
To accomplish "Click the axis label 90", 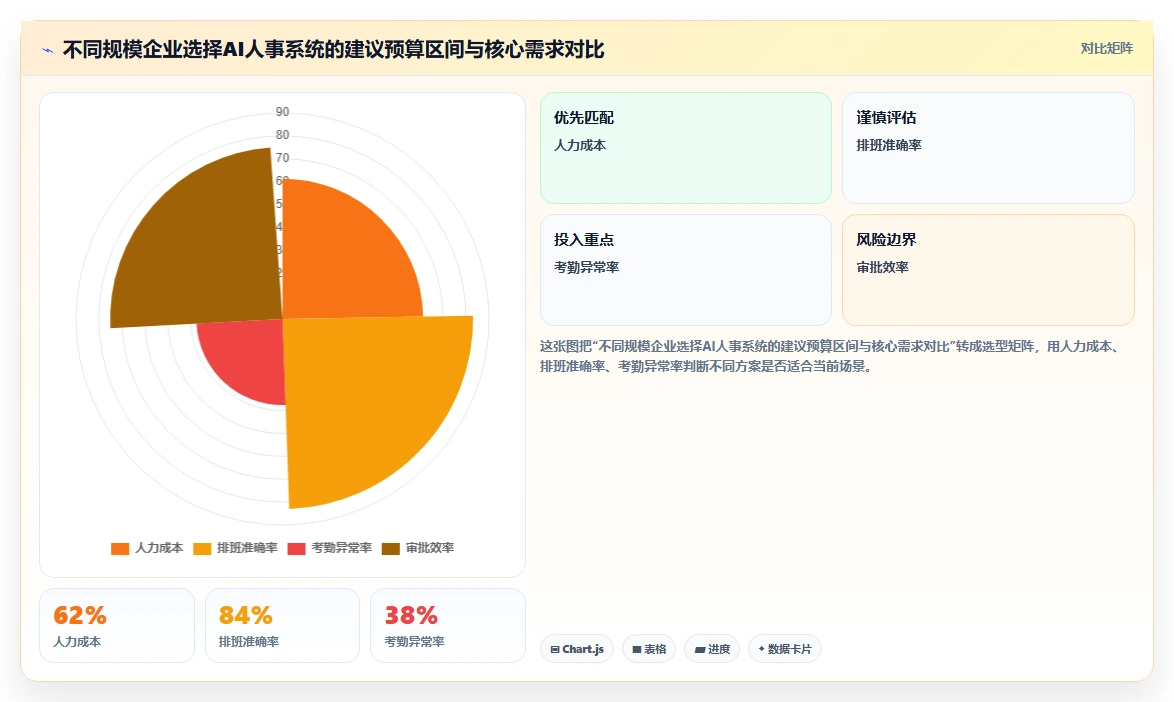I will pyautogui.click(x=282, y=112).
